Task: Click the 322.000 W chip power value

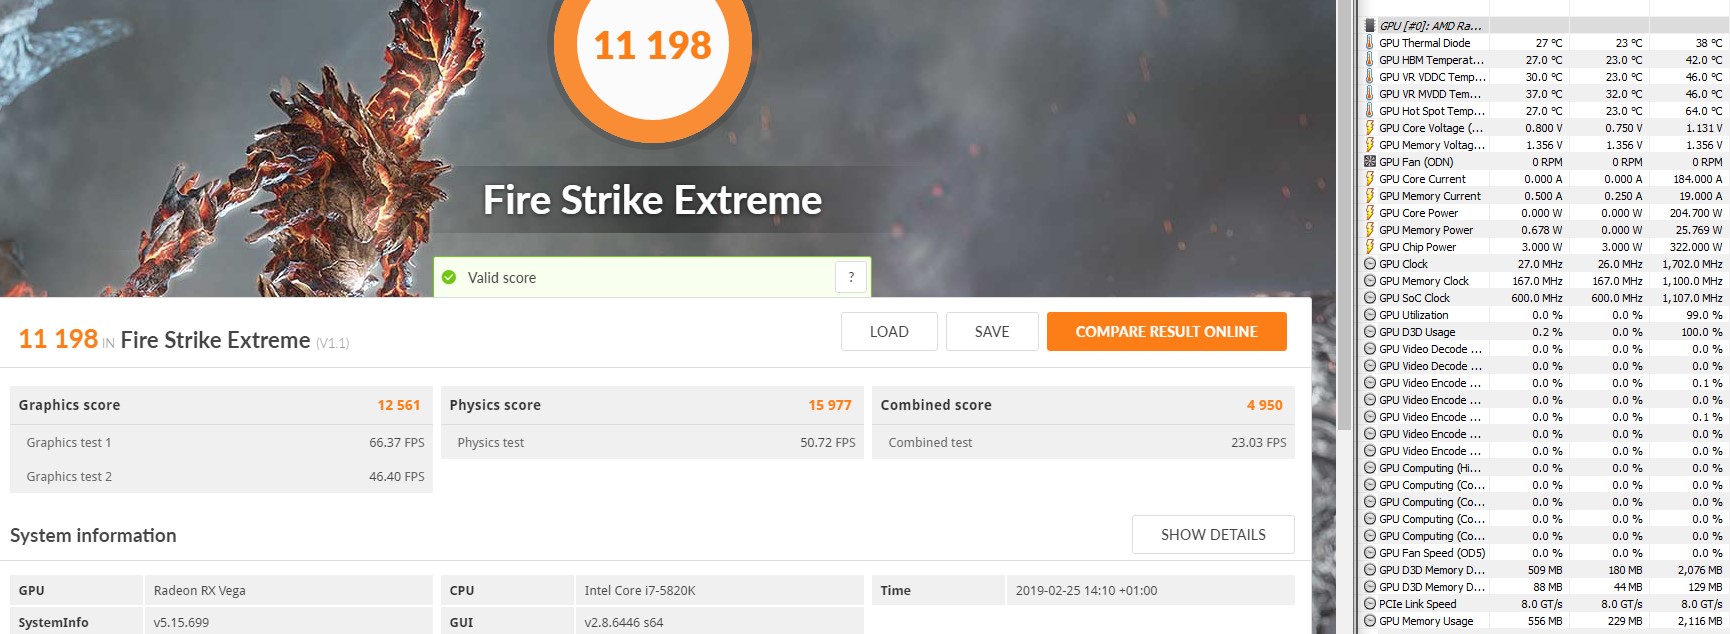Action: [1696, 247]
